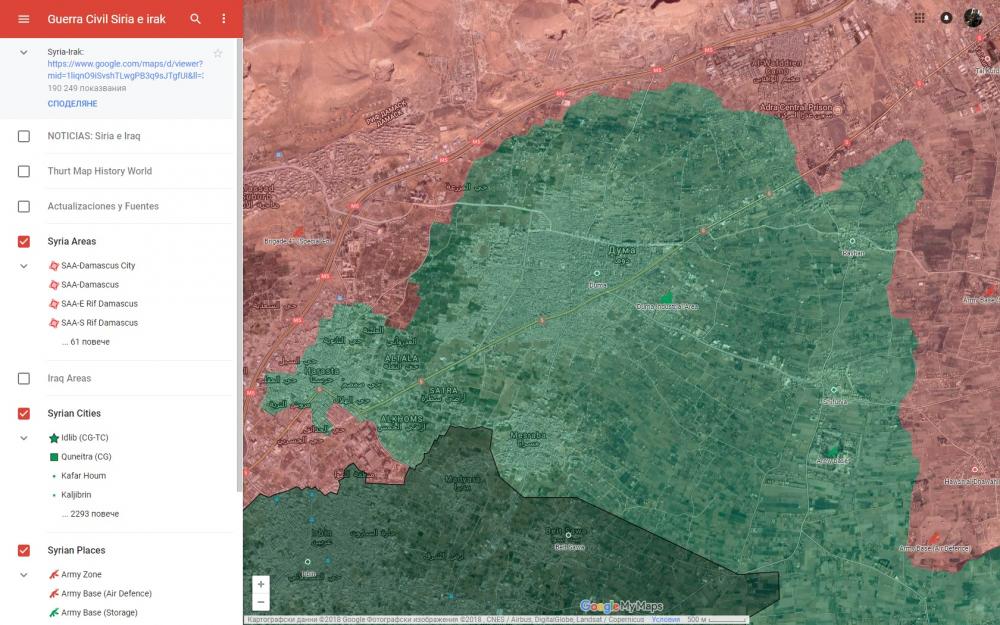Open search in the map header
This screenshot has height=625, width=1000.
[x=196, y=19]
